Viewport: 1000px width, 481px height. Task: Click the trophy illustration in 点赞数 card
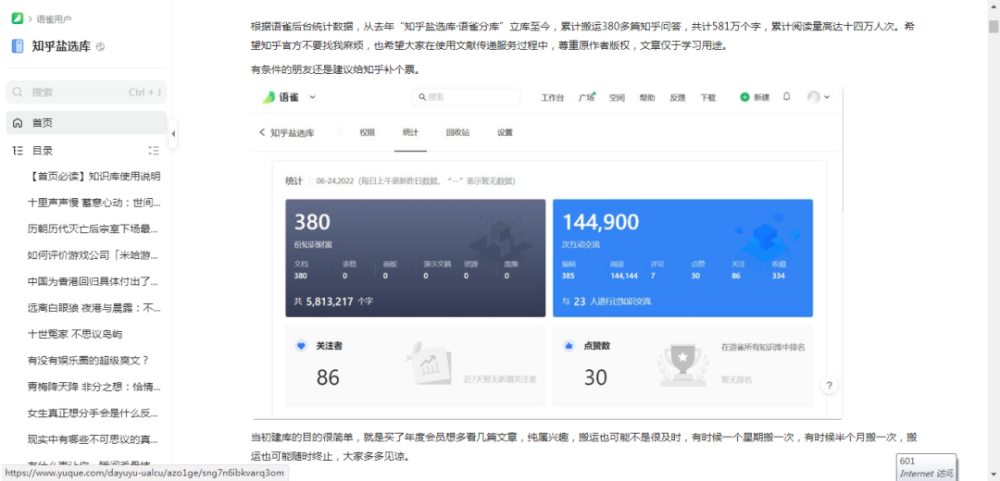pos(682,365)
